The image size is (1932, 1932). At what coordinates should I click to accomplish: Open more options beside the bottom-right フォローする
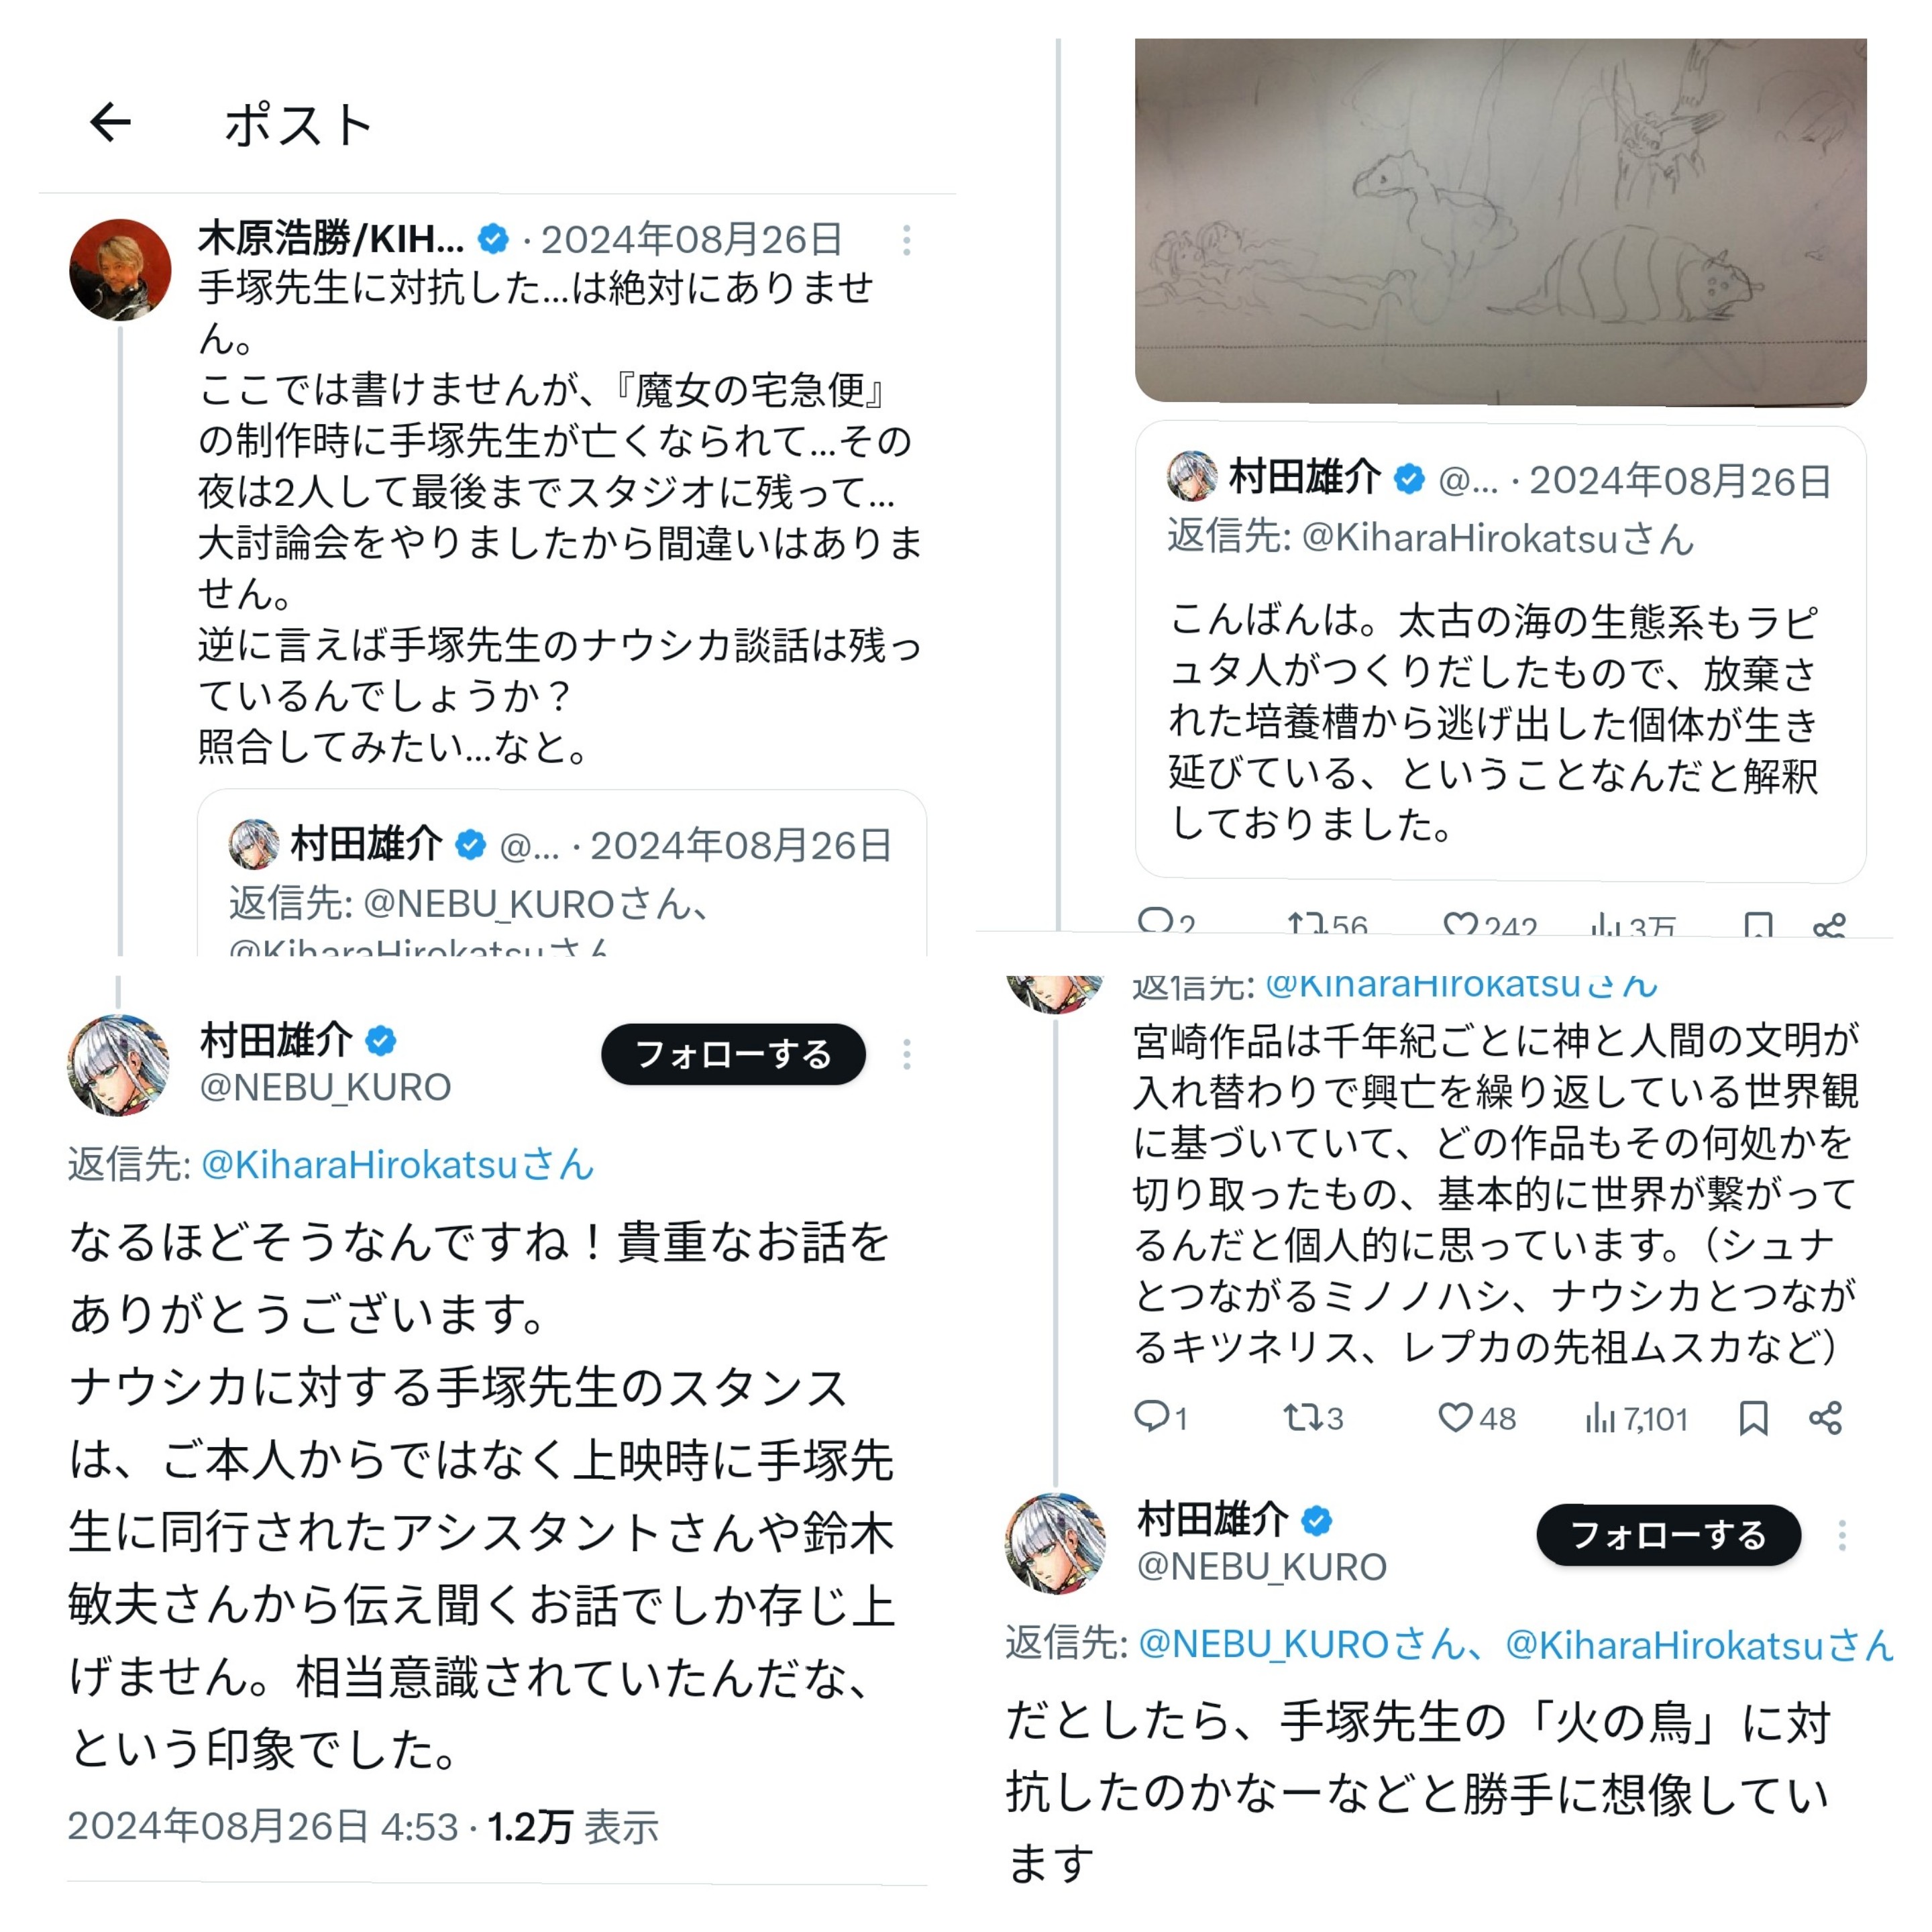tap(1842, 1535)
